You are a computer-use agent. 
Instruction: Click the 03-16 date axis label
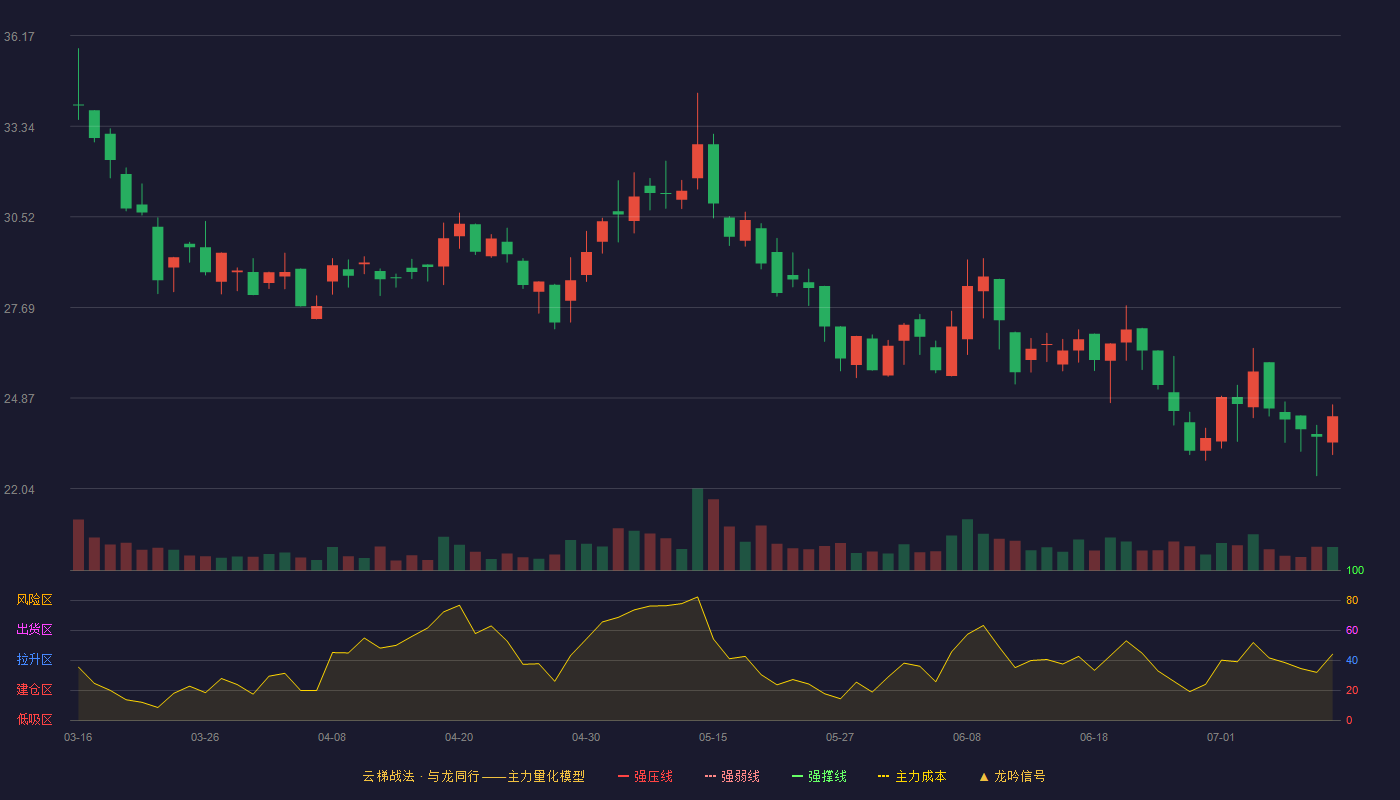coord(78,737)
